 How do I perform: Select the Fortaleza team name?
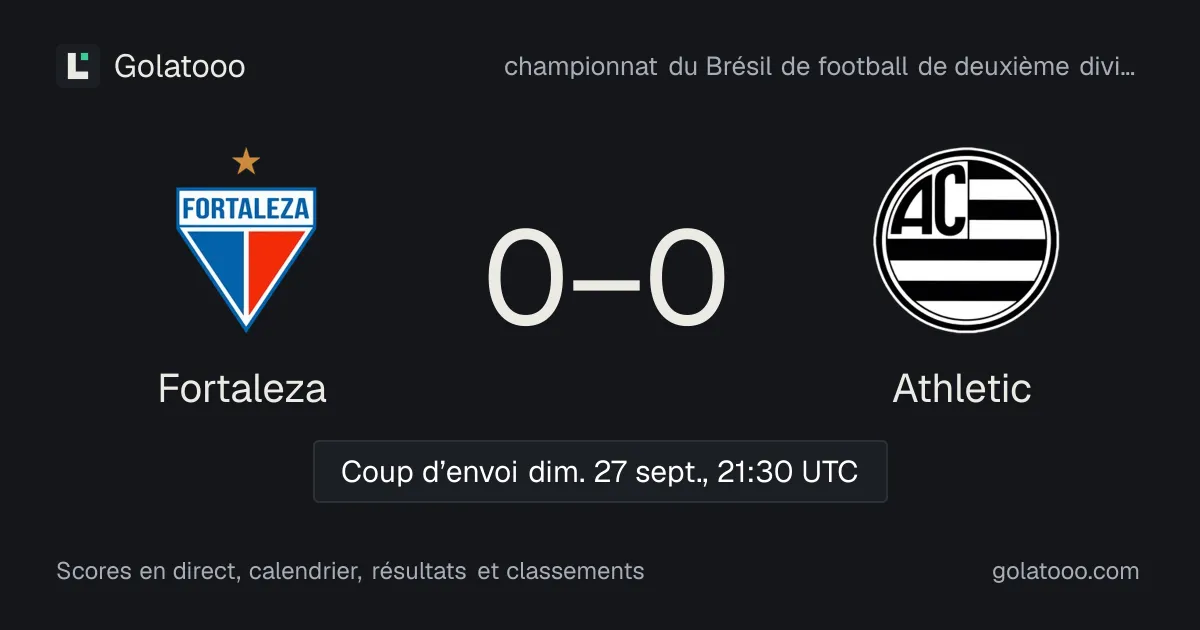coord(242,388)
